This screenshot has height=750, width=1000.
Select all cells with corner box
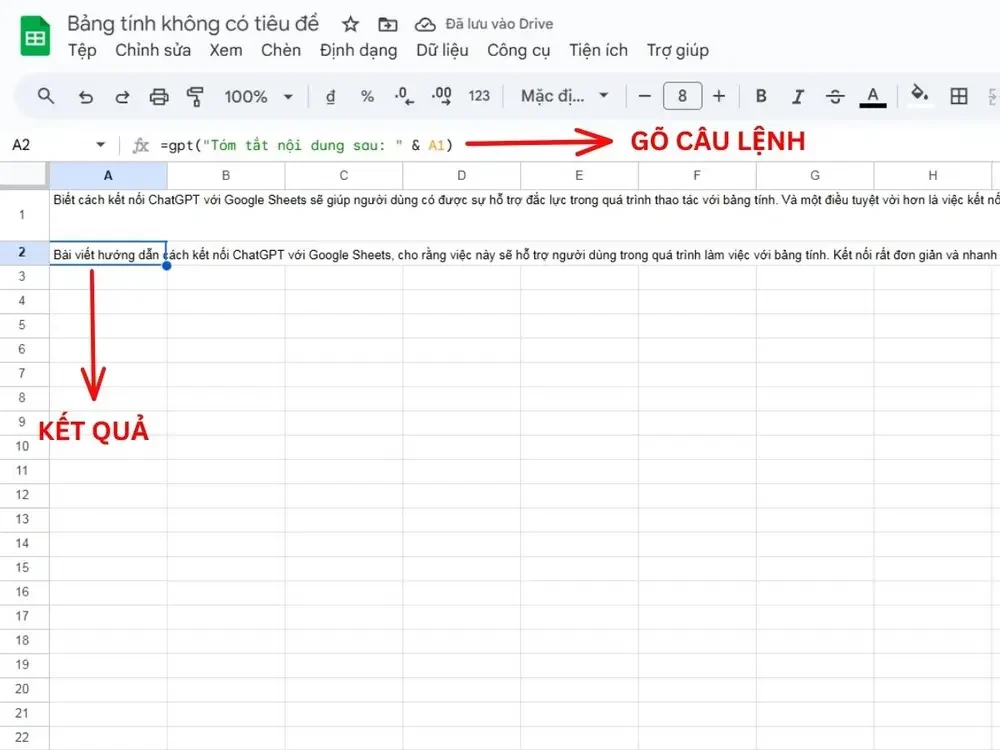(24, 175)
